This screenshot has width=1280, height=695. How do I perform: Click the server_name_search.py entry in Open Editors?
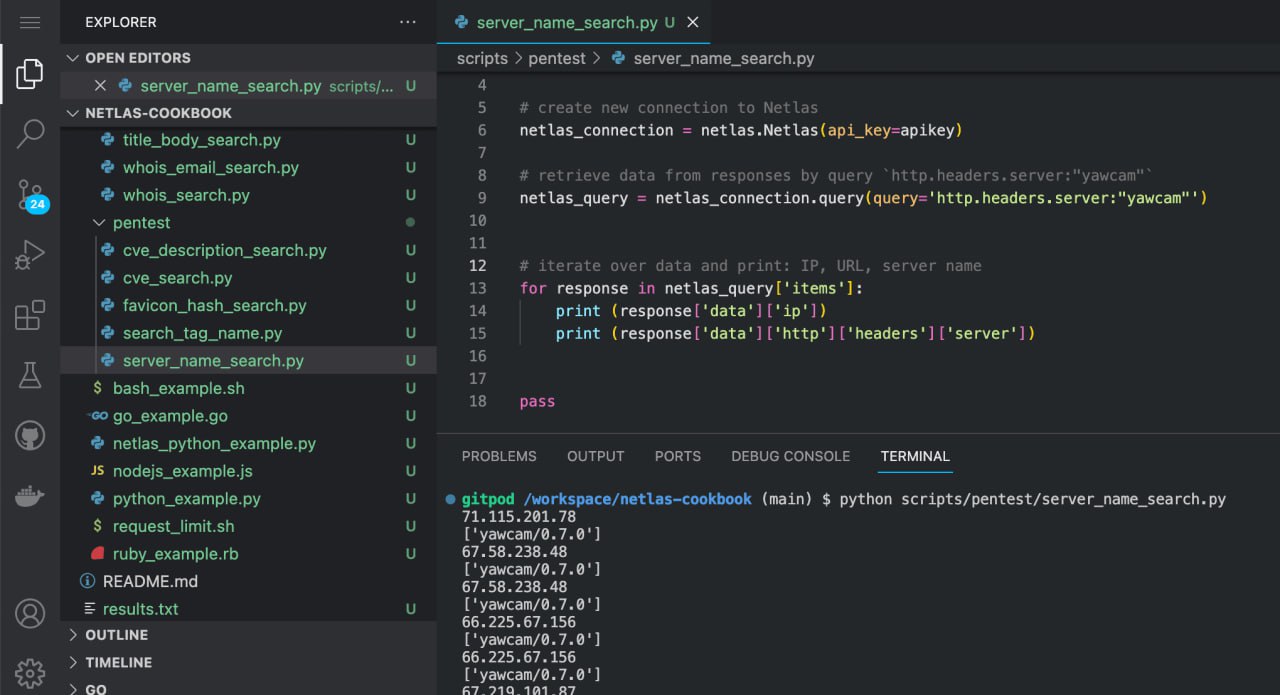click(x=248, y=86)
